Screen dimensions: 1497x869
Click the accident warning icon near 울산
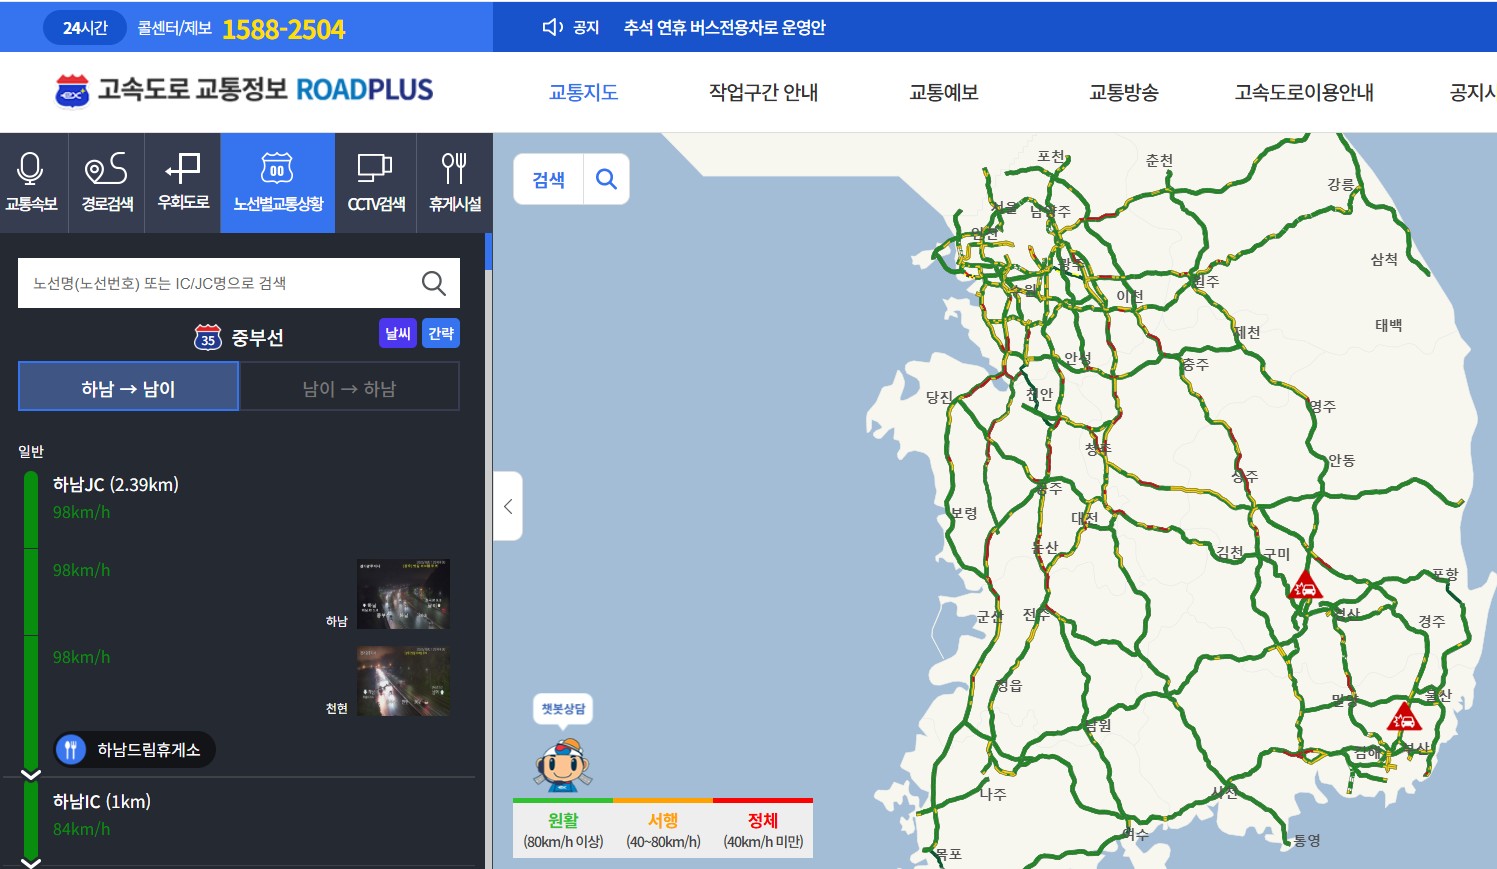(1404, 717)
